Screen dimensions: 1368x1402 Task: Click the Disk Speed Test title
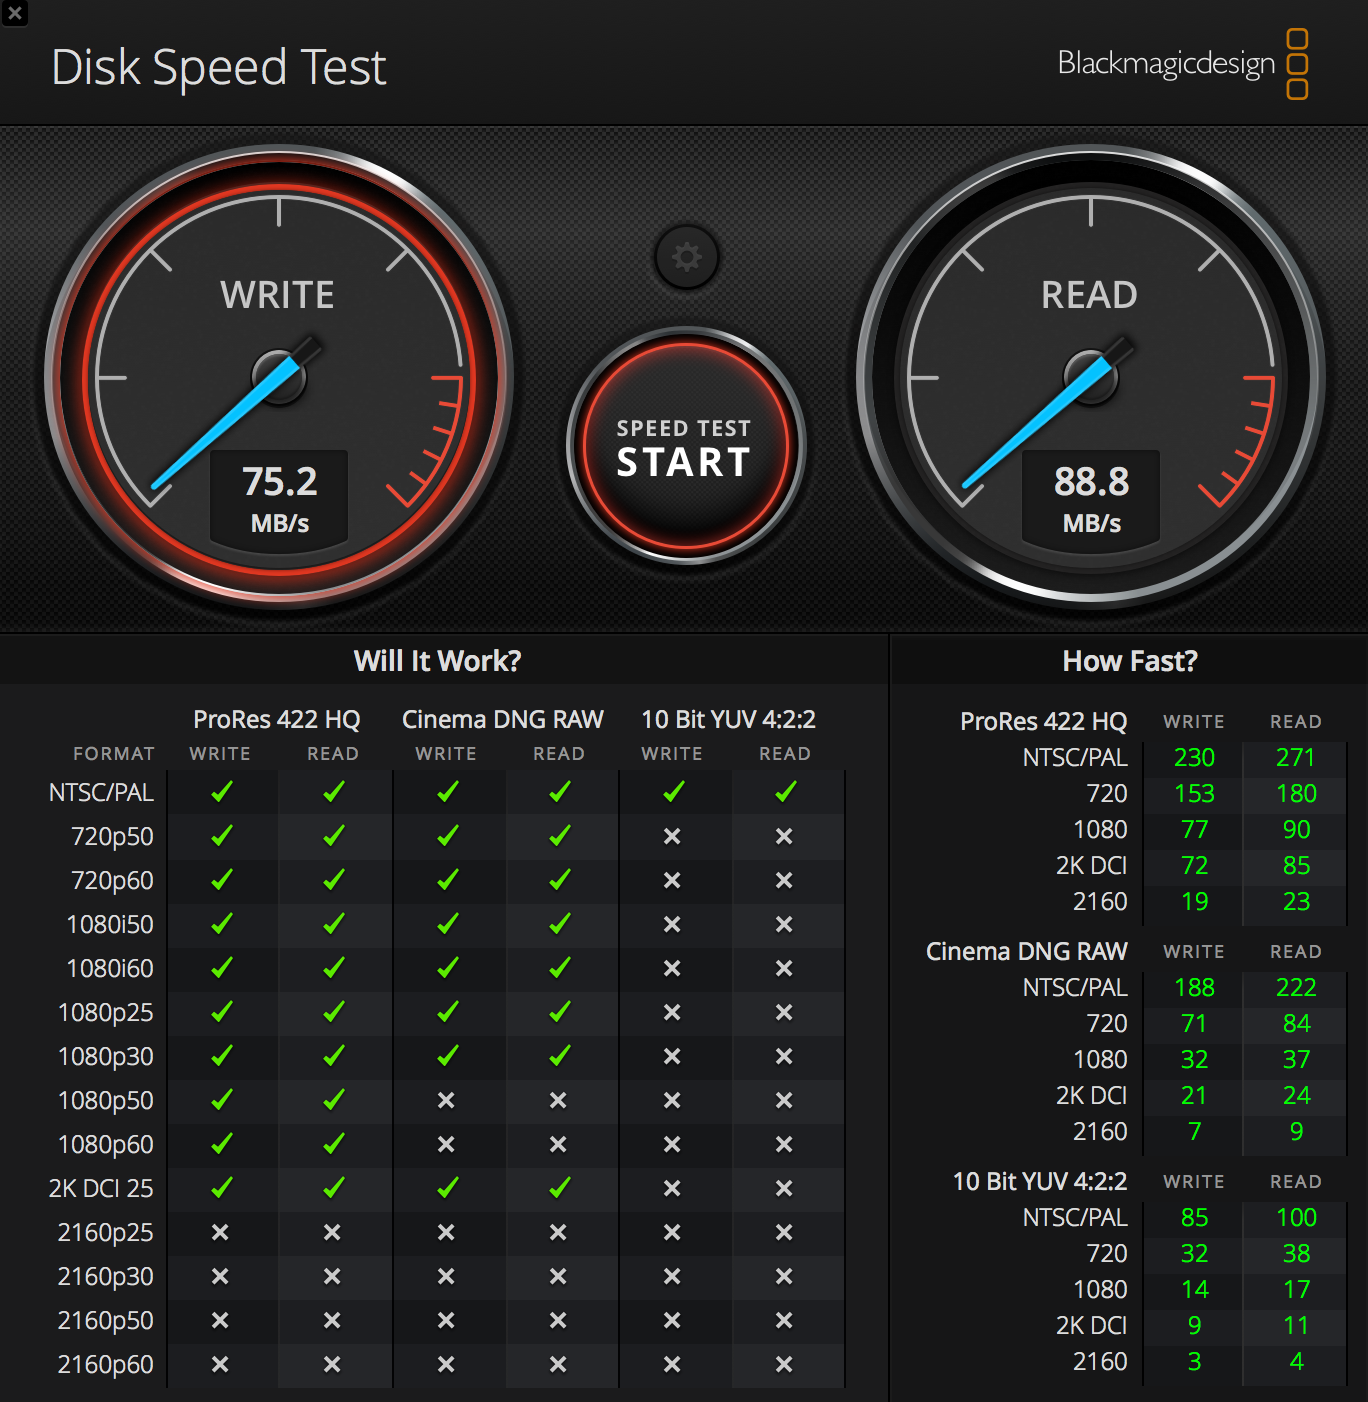click(218, 68)
